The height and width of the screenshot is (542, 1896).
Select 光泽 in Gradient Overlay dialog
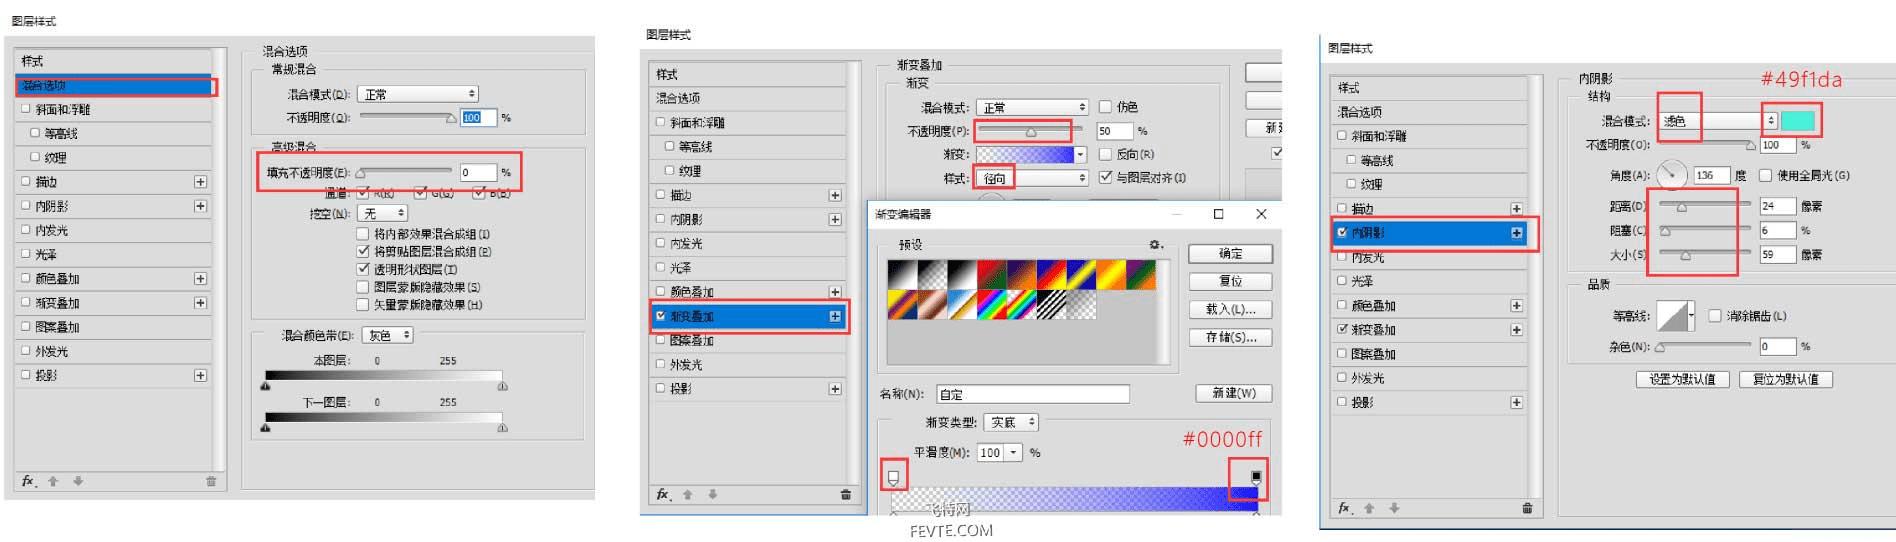tap(749, 268)
